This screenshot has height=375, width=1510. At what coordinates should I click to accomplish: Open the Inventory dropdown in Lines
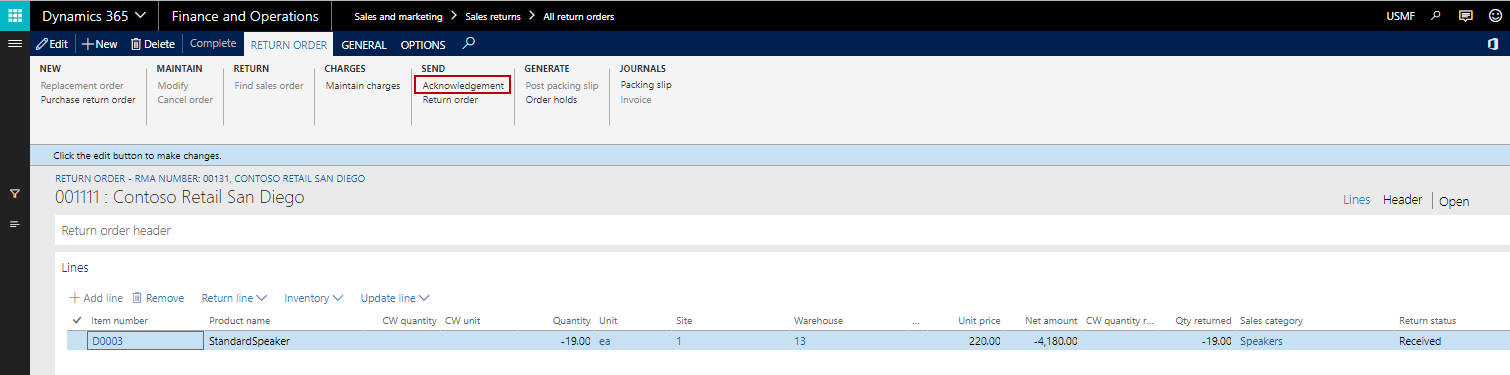click(313, 298)
